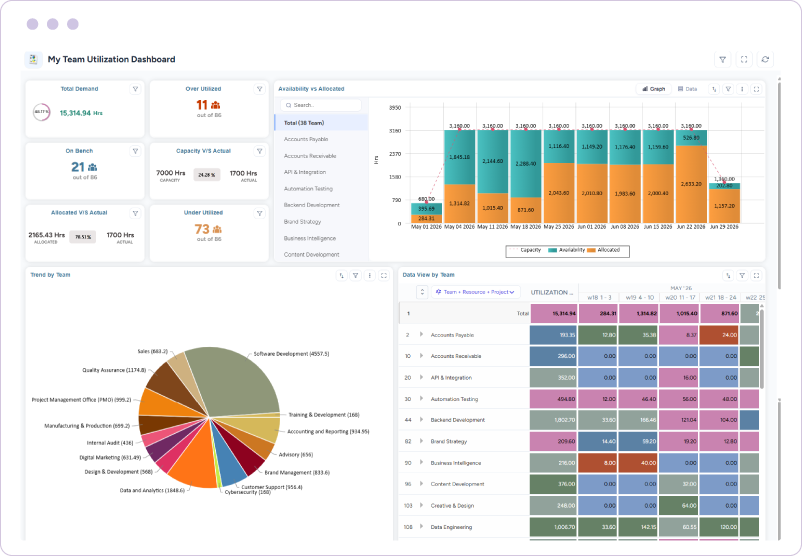Click the Over Utilized people icon

click(215, 105)
